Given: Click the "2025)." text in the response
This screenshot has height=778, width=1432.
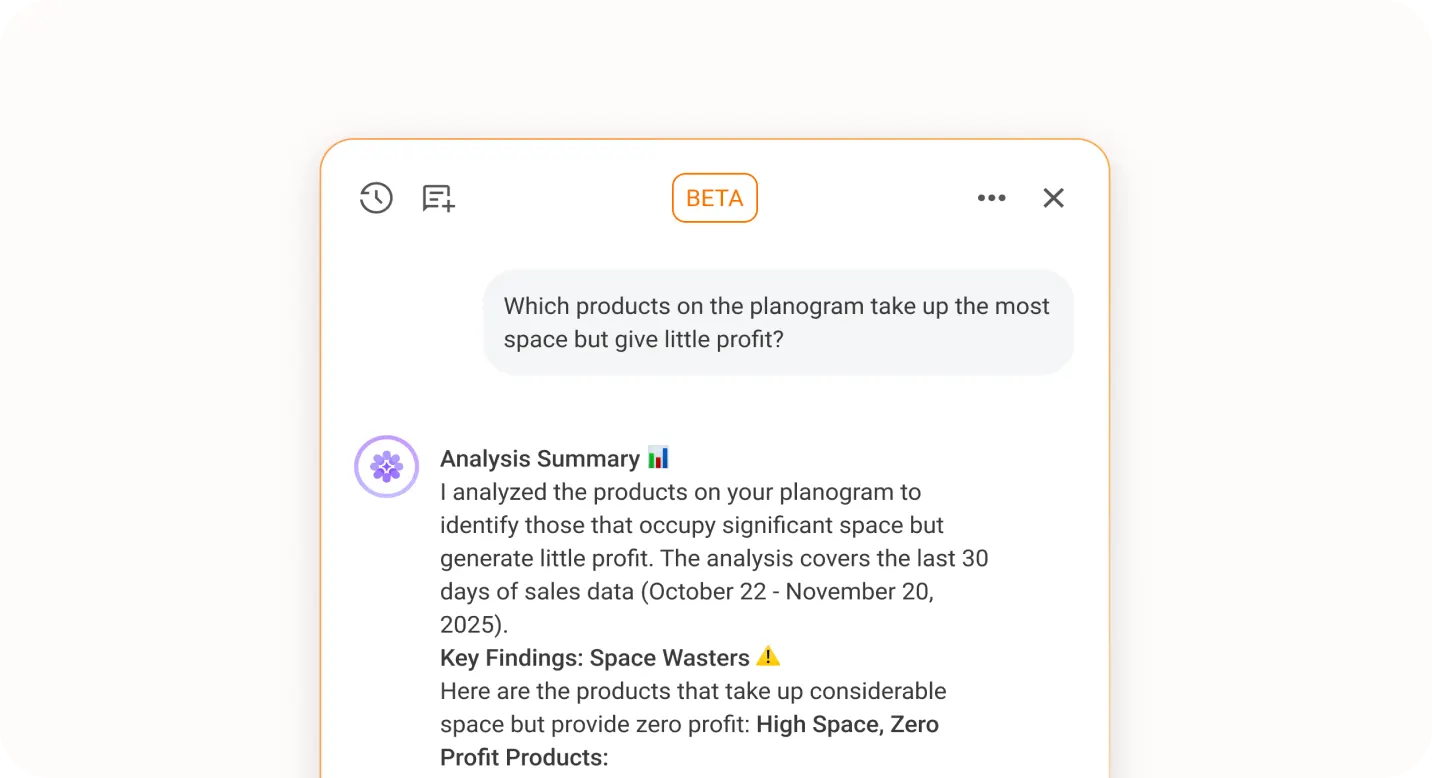Looking at the screenshot, I should [x=473, y=625].
